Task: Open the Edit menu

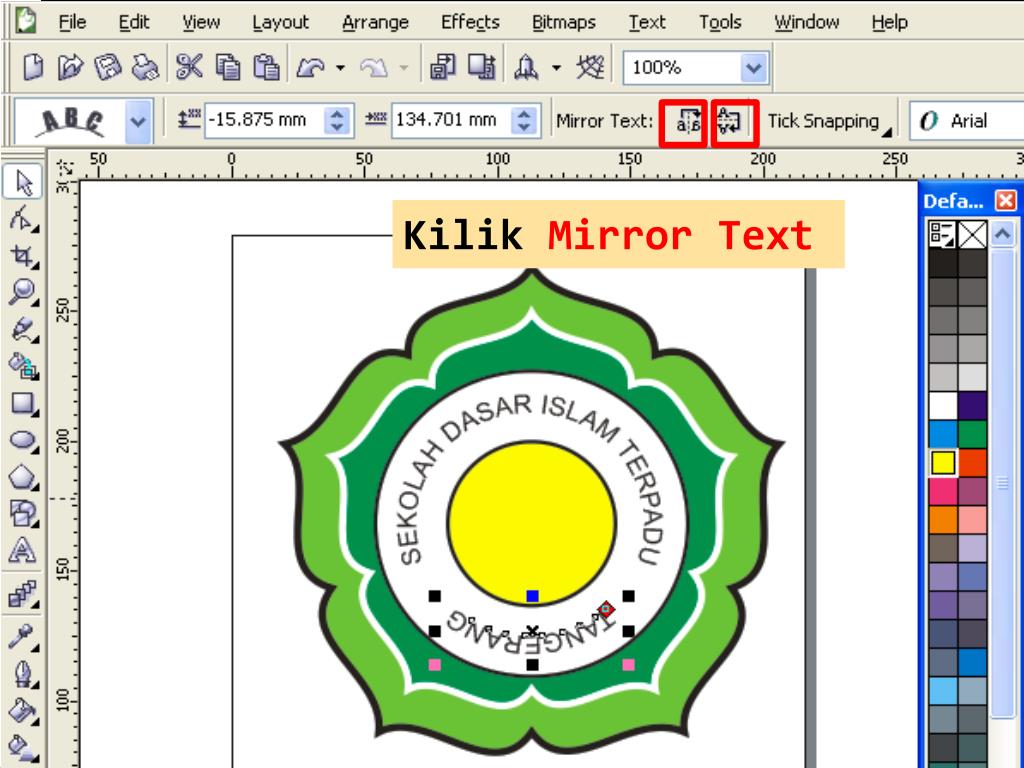Action: coord(134,22)
